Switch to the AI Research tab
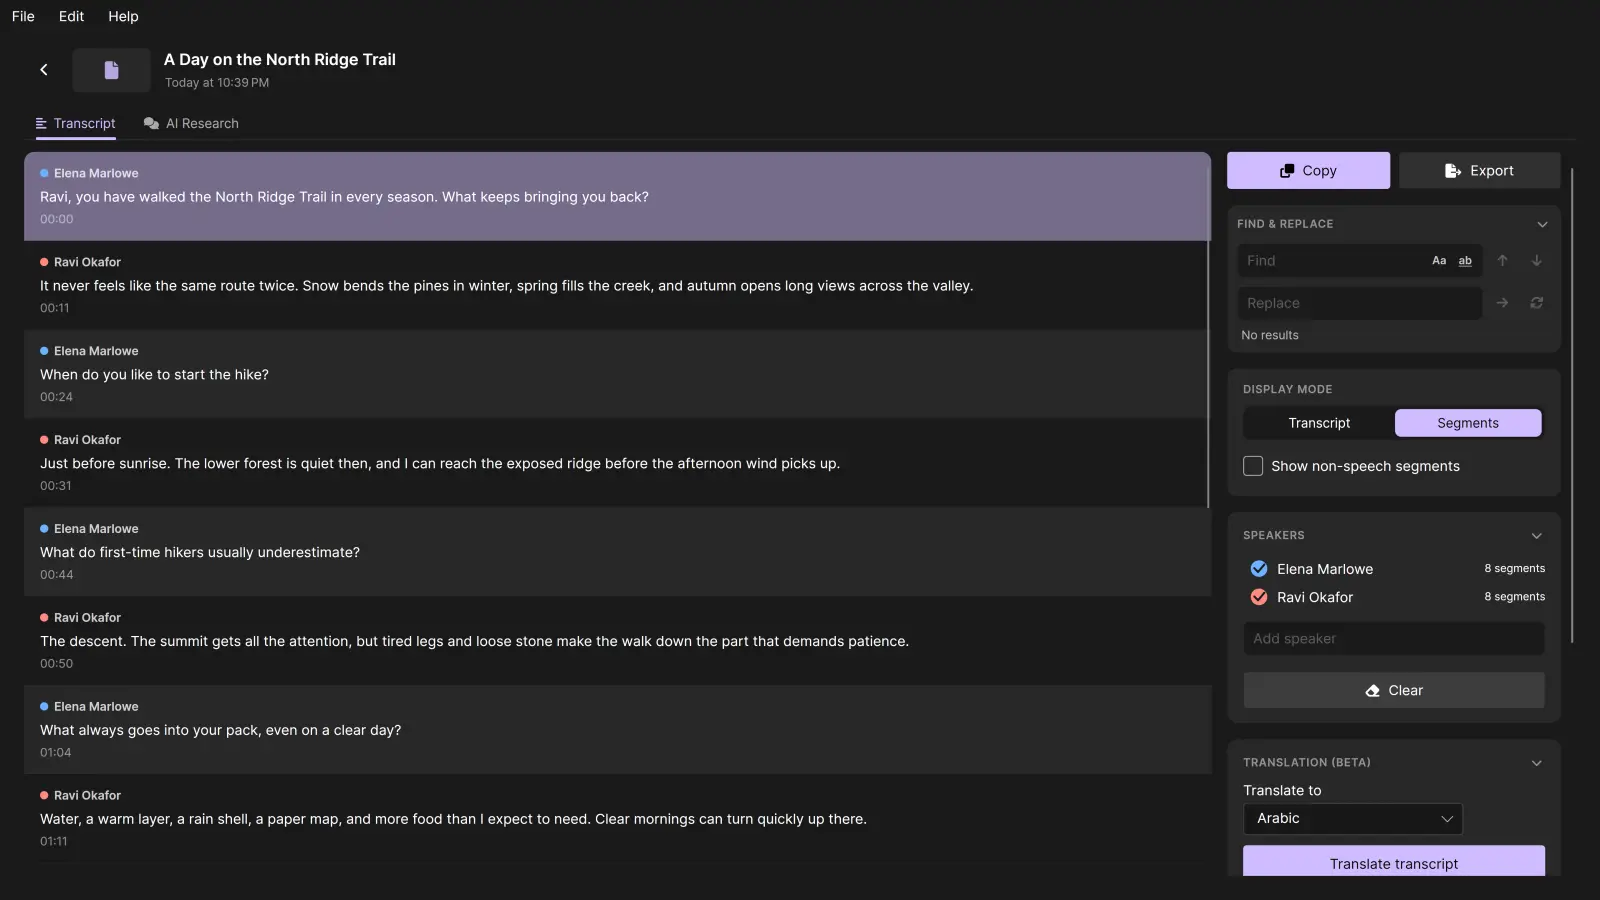Screen dimensions: 1600x900 click(x=191, y=124)
